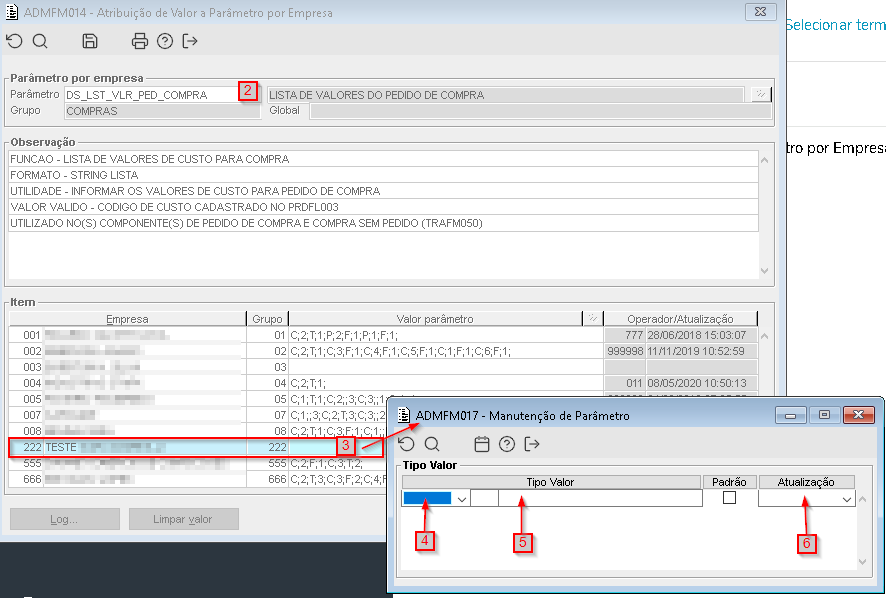886x598 pixels.
Task: Click the Atualização column header in ADMFM017
Action: click(x=806, y=482)
